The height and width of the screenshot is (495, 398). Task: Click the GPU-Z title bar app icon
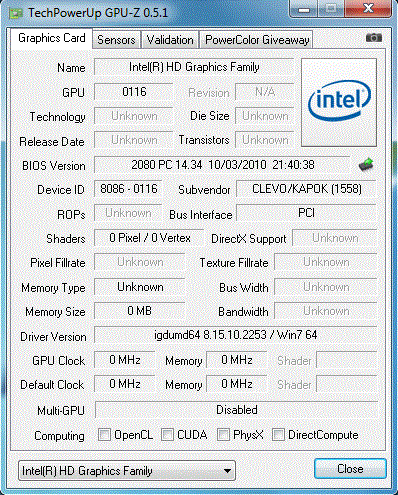16,13
